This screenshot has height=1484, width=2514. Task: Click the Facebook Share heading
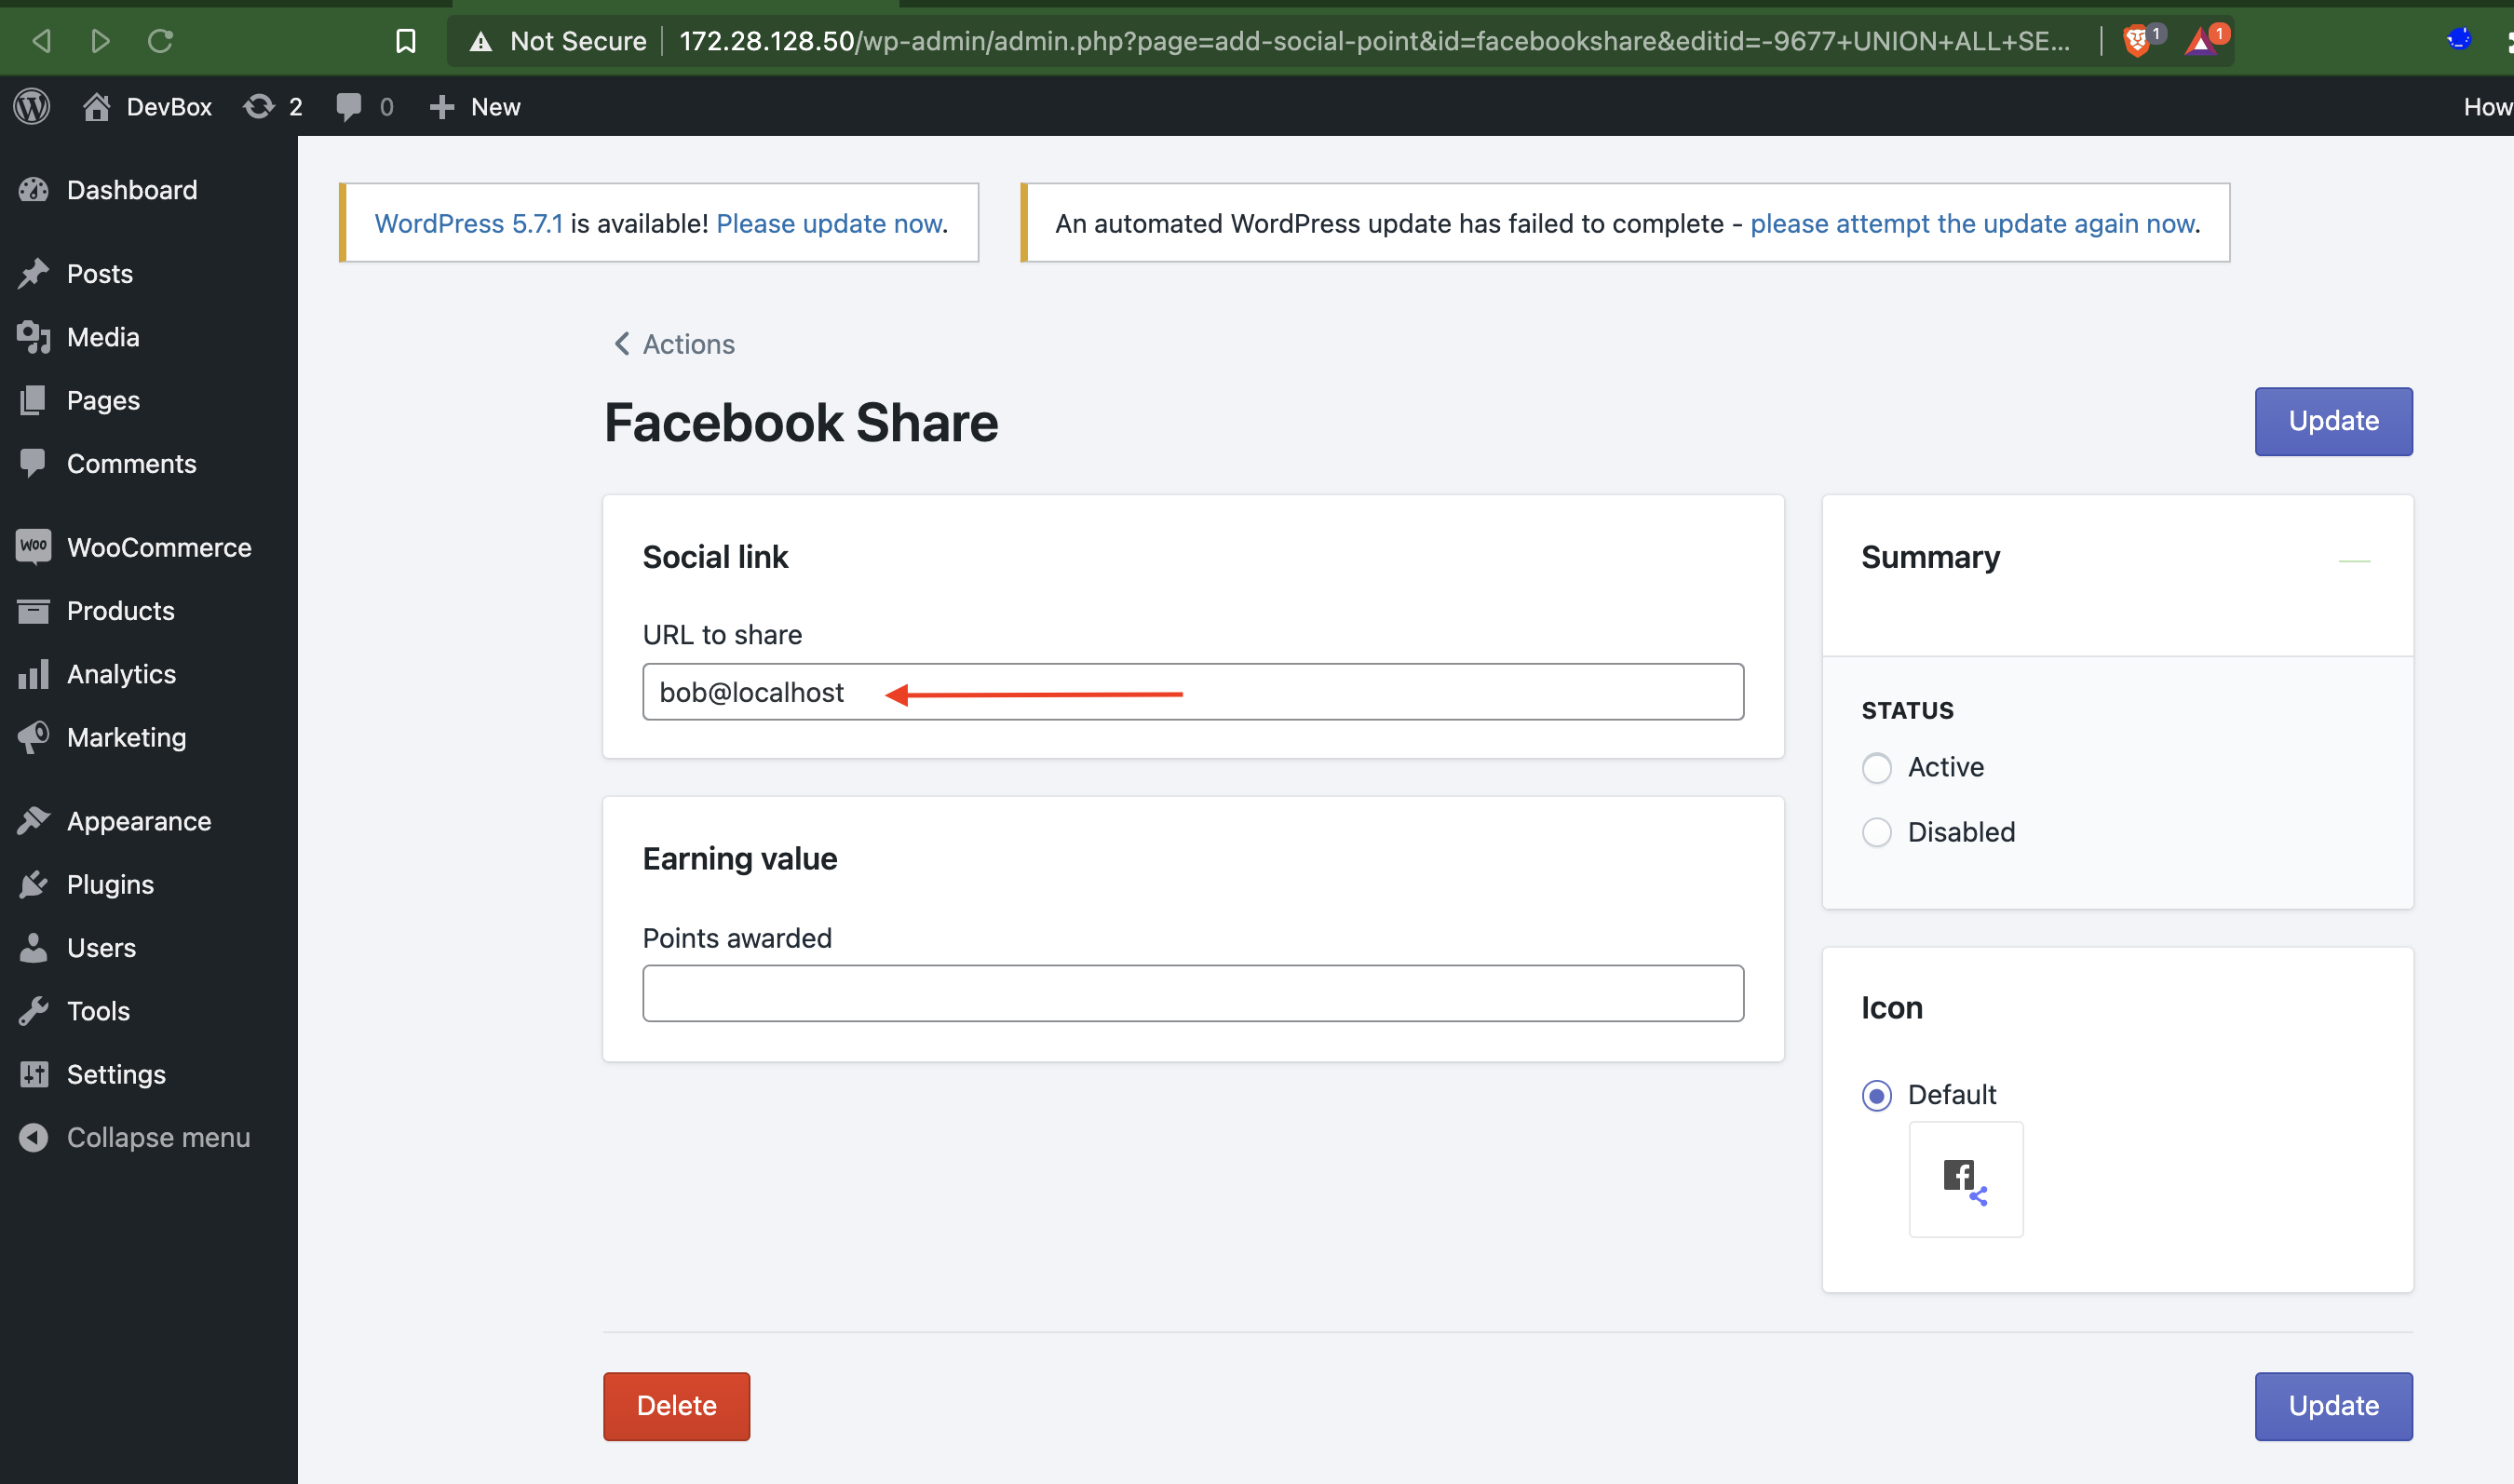coord(801,422)
